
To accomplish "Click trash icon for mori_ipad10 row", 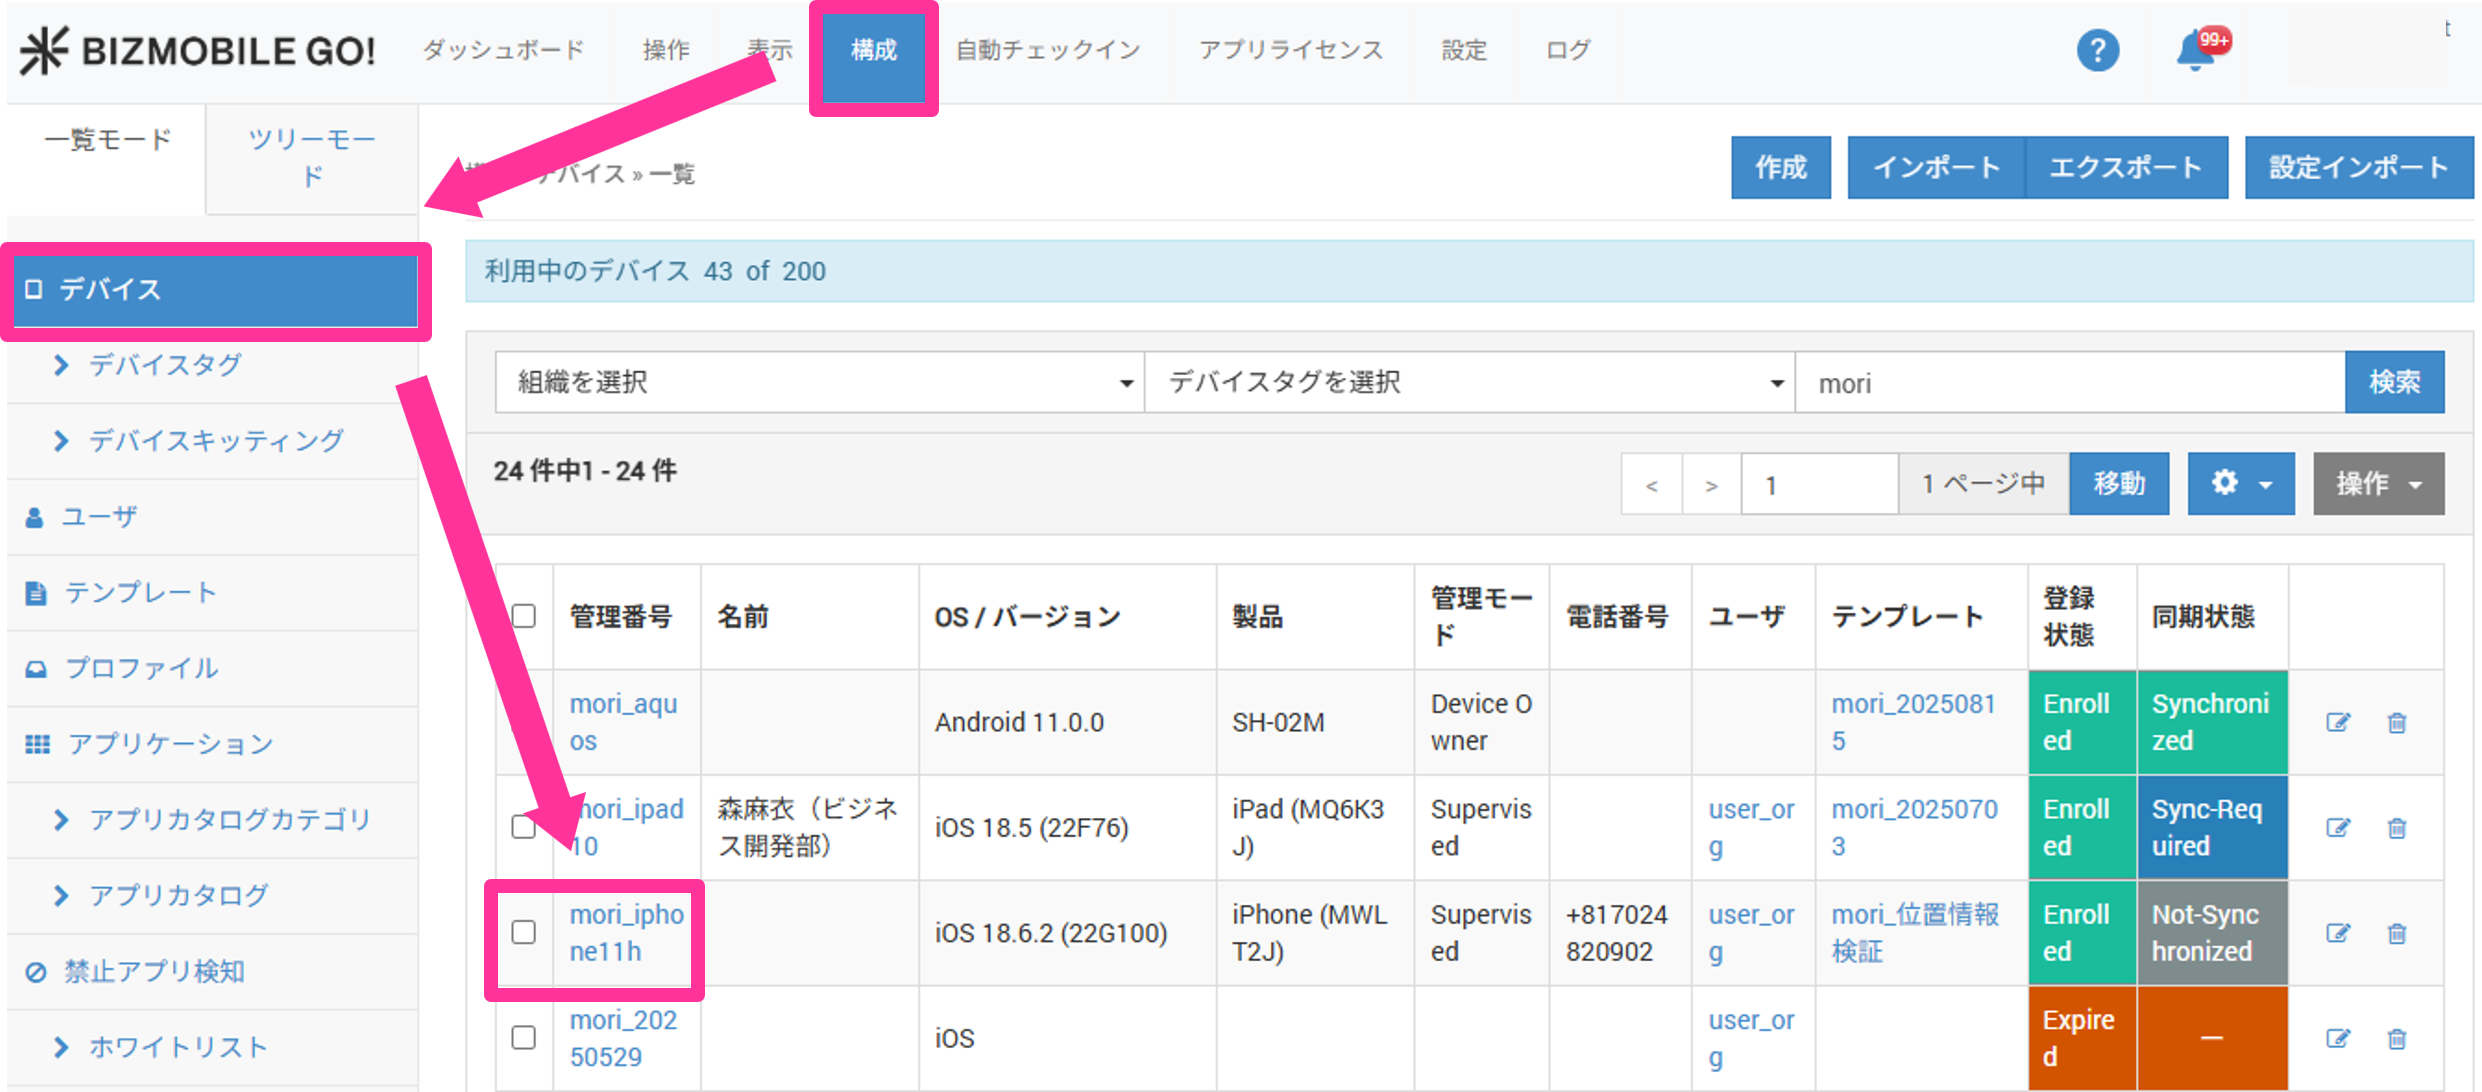I will 2397,828.
